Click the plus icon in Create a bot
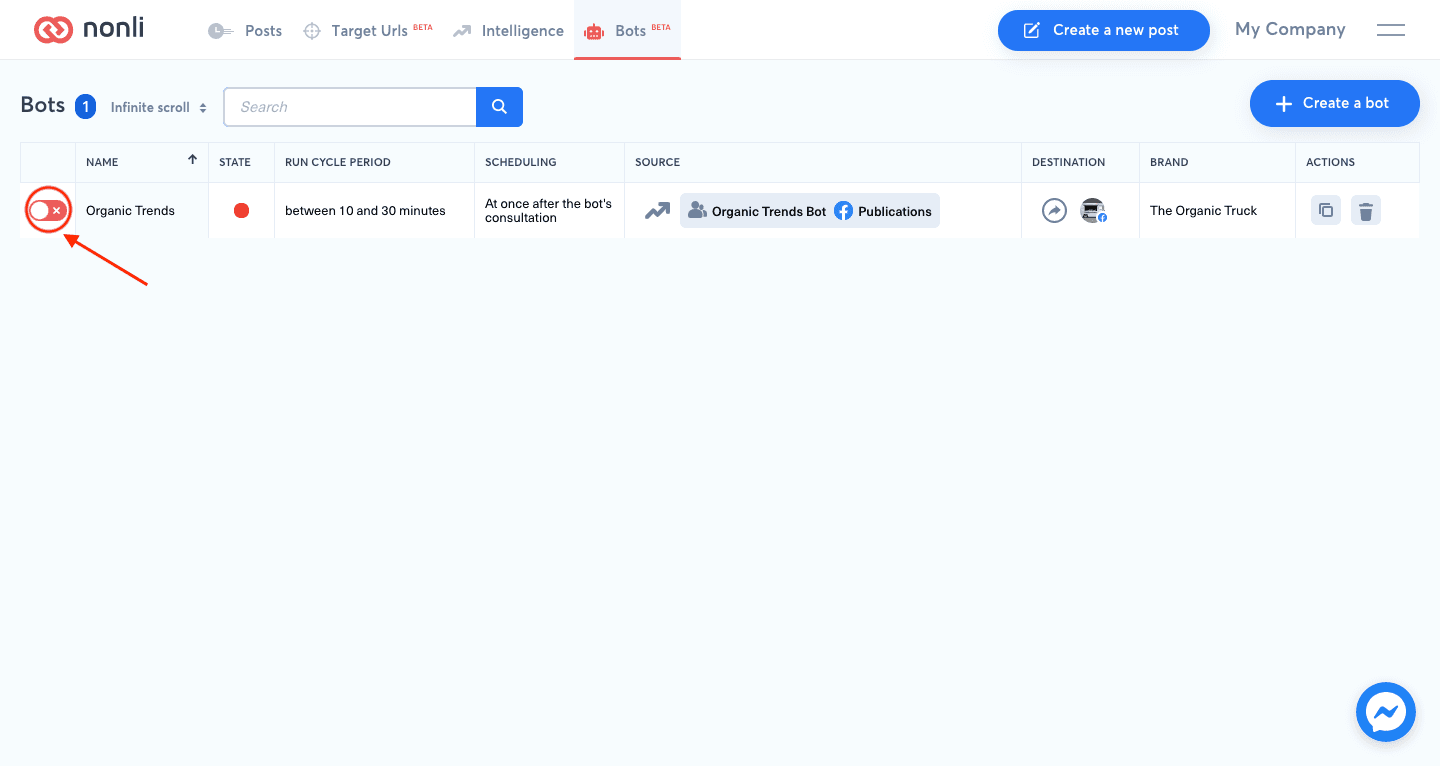 pyautogui.click(x=1284, y=104)
